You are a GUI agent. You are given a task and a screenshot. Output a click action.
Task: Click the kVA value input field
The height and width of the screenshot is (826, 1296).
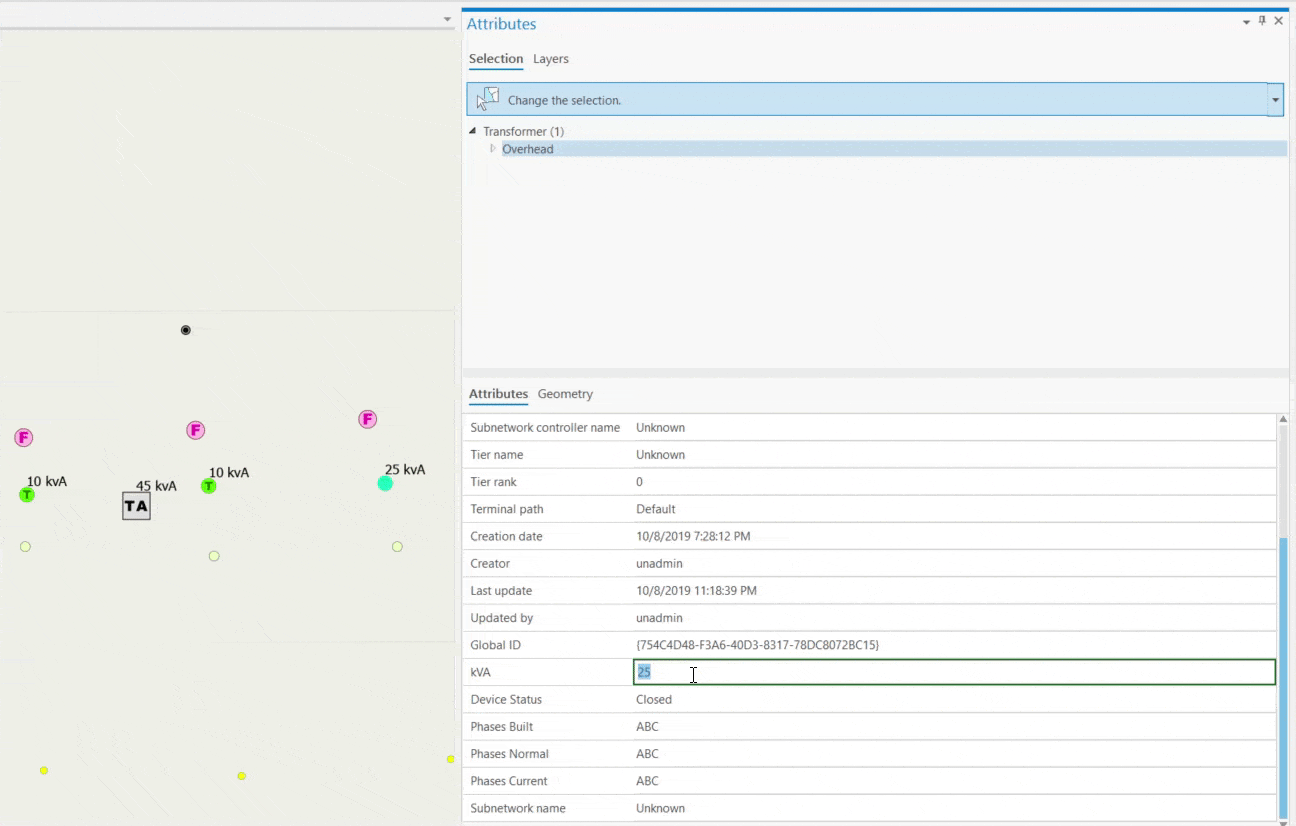955,672
